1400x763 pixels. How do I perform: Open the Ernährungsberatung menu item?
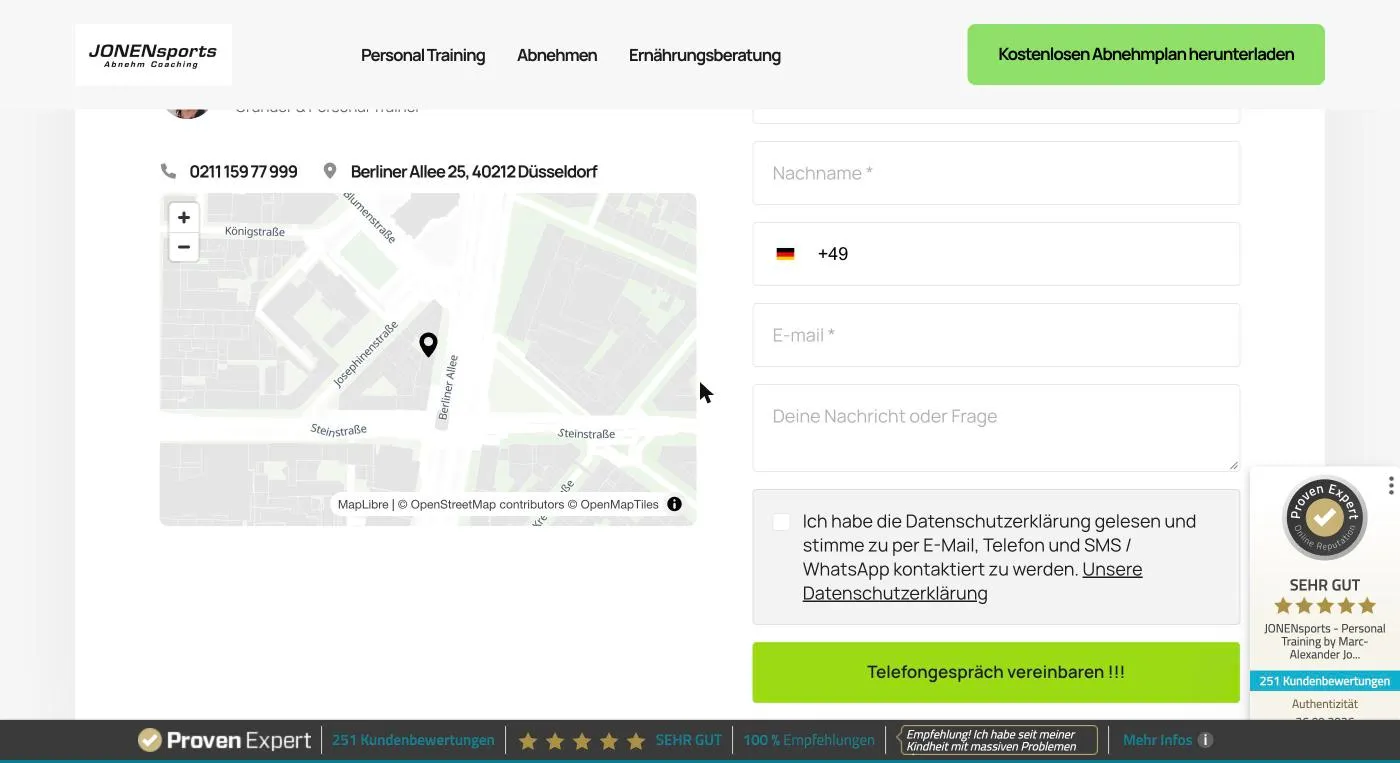705,55
